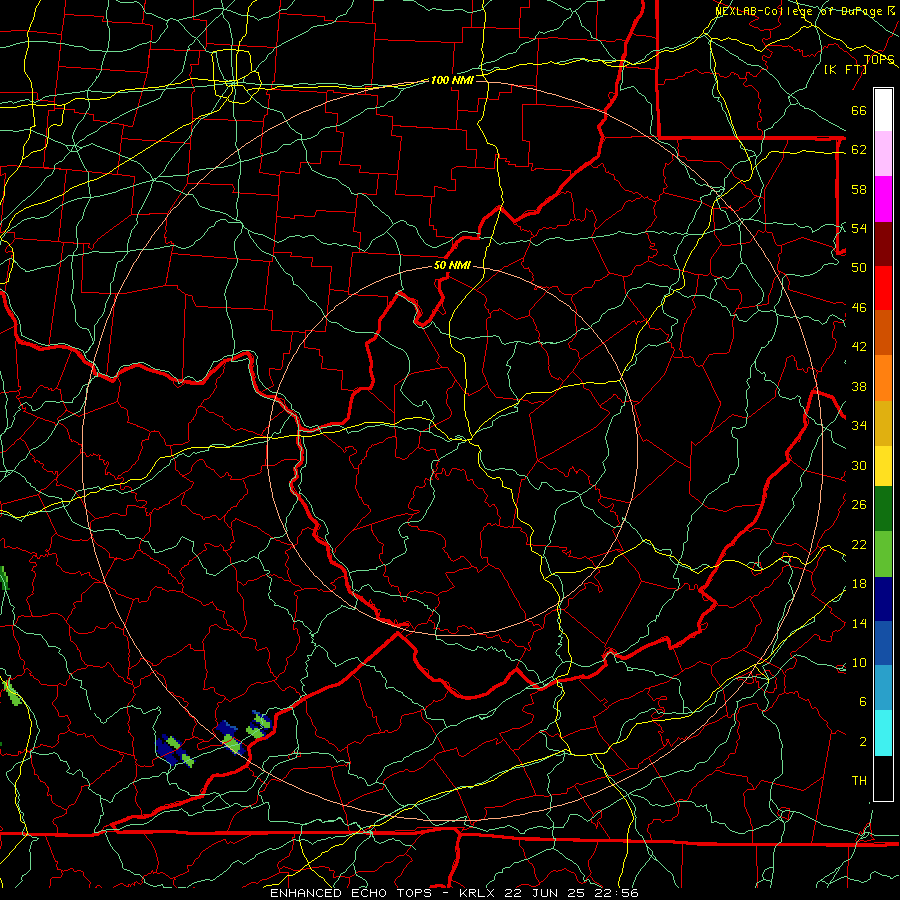900x900 pixels.
Task: Select the light green legend swatch
Action: point(883,554)
